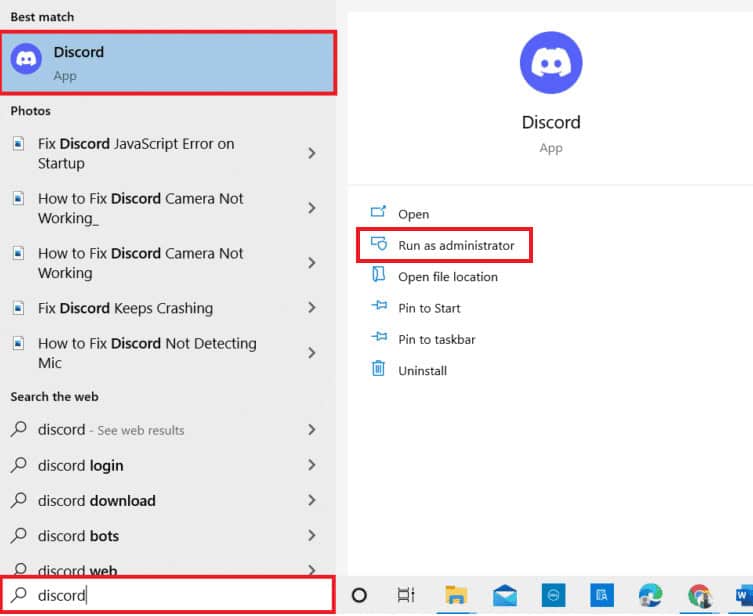
Task: Click the Dell app icon in taskbar
Action: (553, 595)
